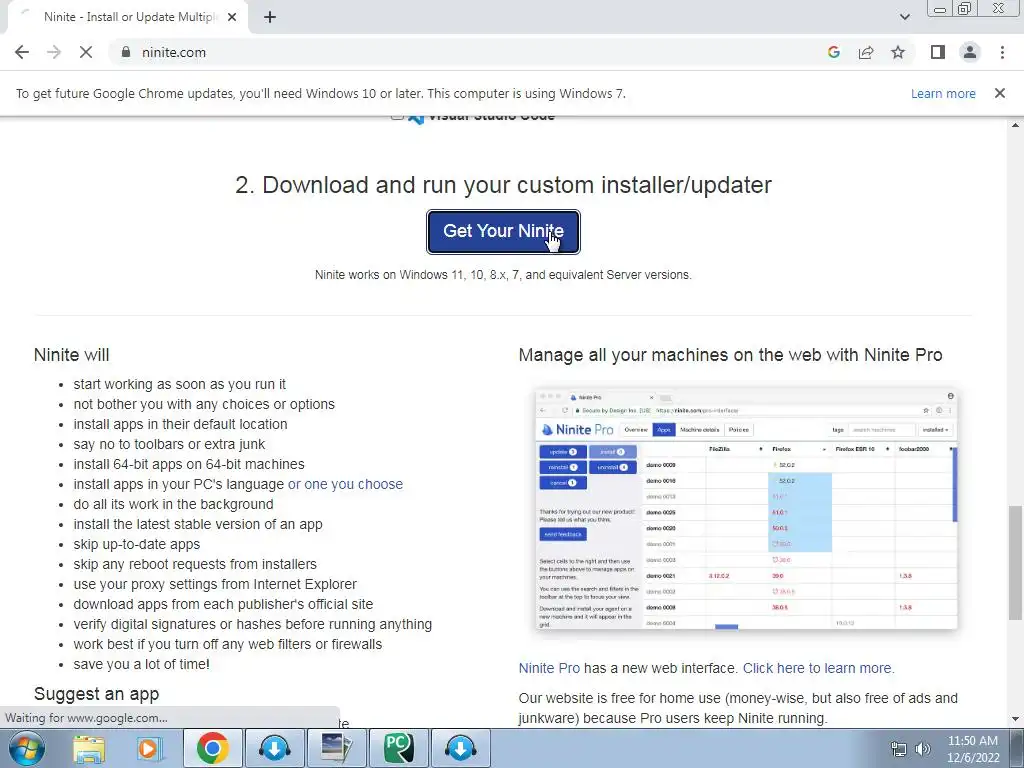Click the Chrome taskbar icon
This screenshot has height=768, width=1024.
(212, 748)
